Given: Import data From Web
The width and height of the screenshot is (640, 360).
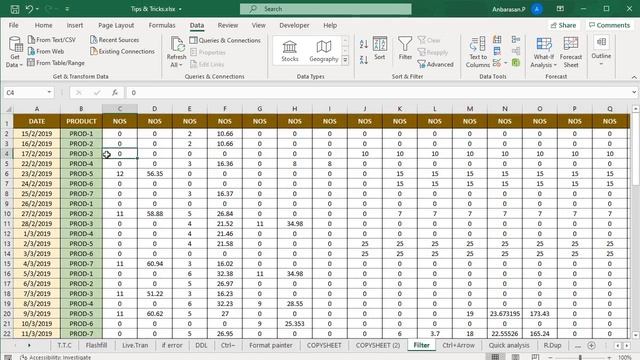Looking at the screenshot, I should [46, 51].
